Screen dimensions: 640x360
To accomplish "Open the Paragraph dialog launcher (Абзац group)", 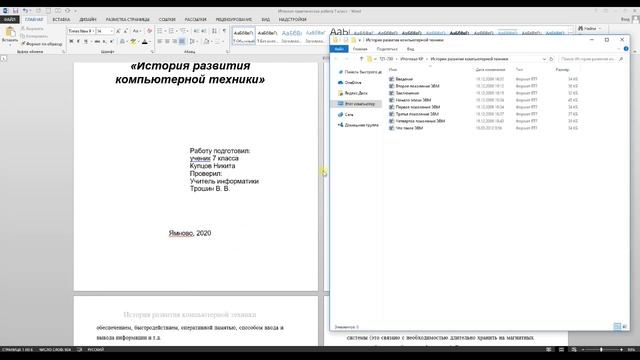I will 227,52.
